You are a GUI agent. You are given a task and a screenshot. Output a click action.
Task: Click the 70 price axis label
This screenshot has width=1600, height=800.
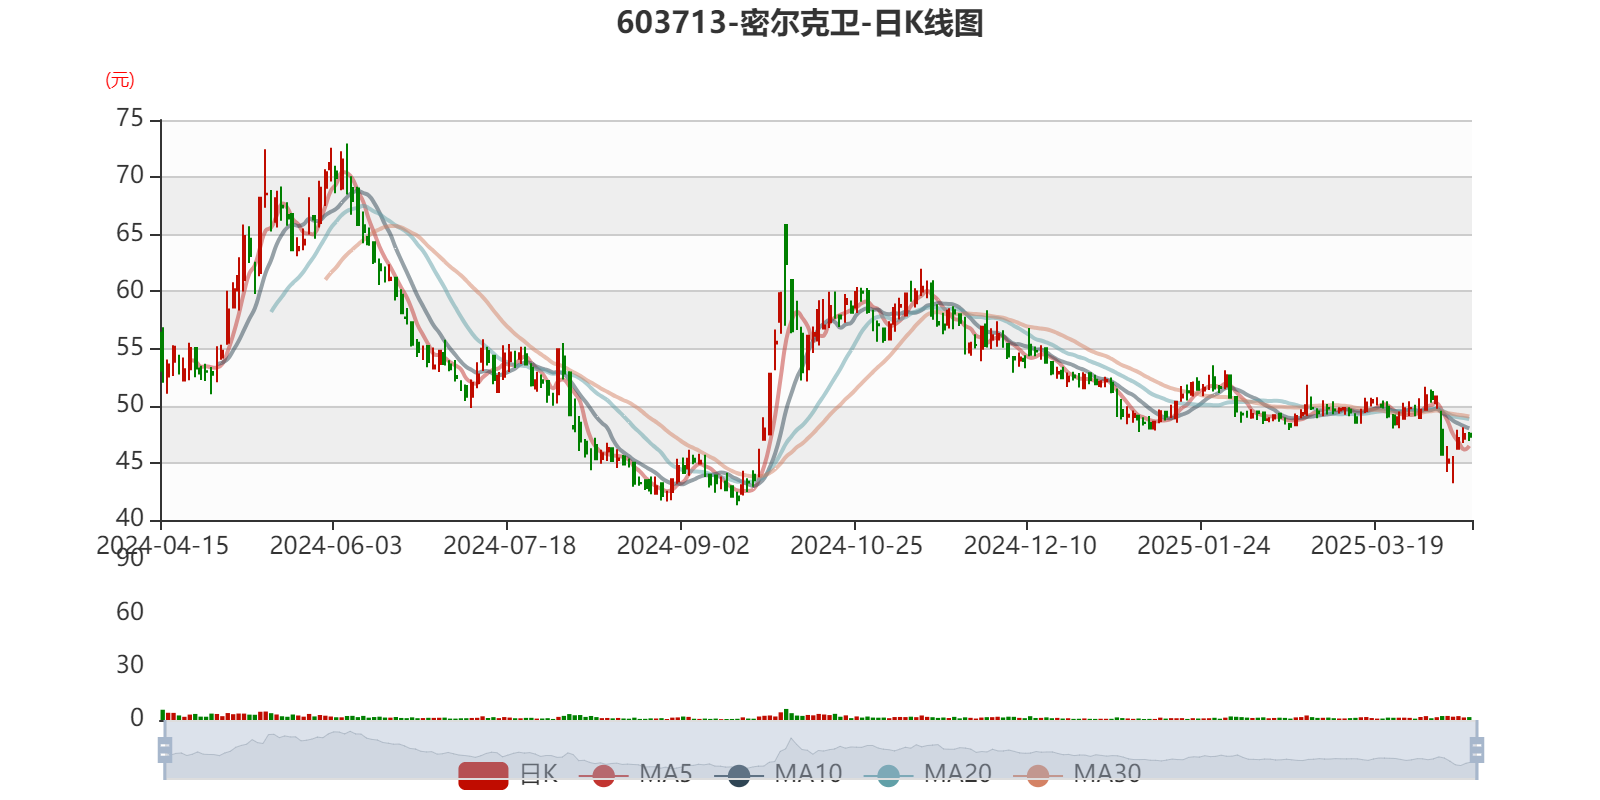click(x=130, y=176)
